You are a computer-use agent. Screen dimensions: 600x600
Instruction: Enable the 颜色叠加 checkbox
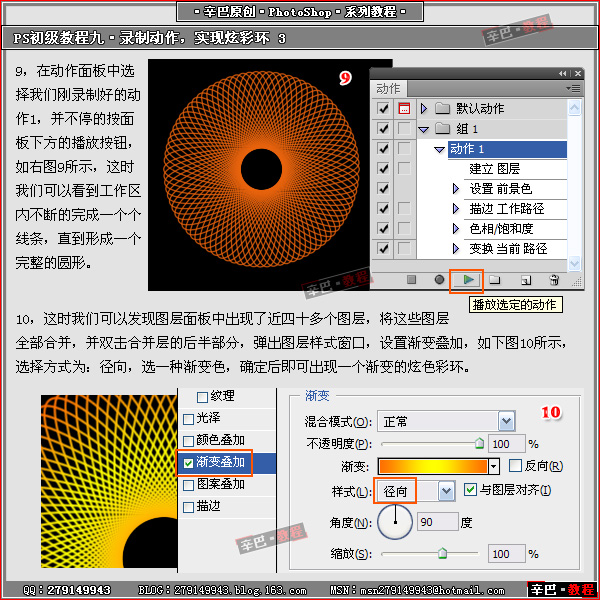[188, 442]
